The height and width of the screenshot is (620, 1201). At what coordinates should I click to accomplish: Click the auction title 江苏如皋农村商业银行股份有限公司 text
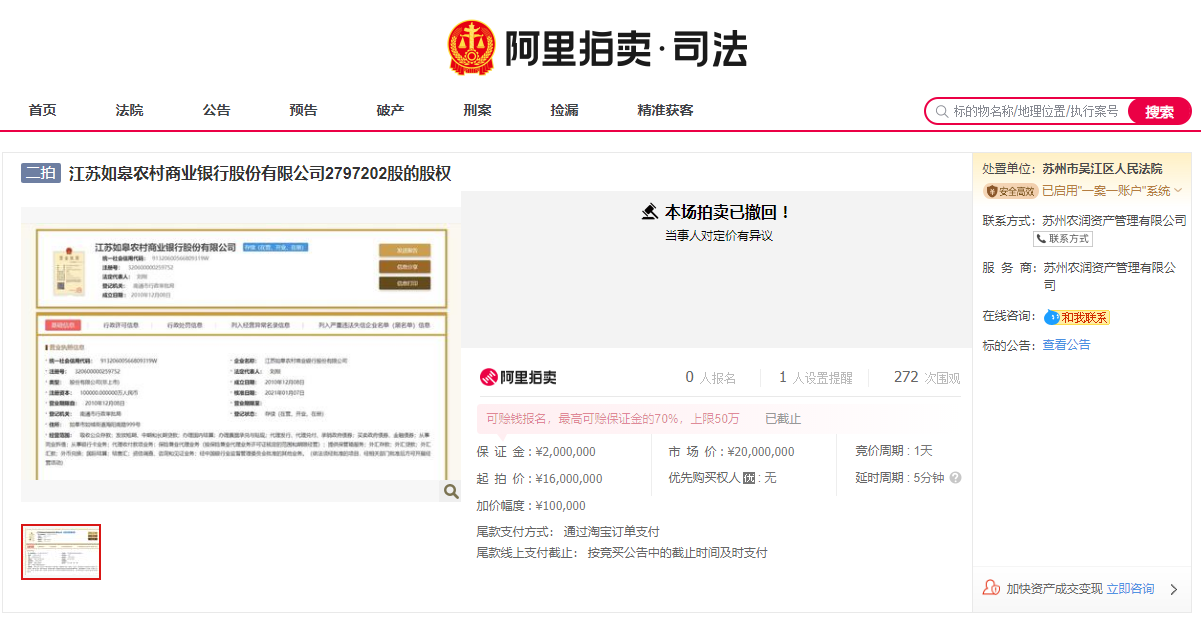260,173
